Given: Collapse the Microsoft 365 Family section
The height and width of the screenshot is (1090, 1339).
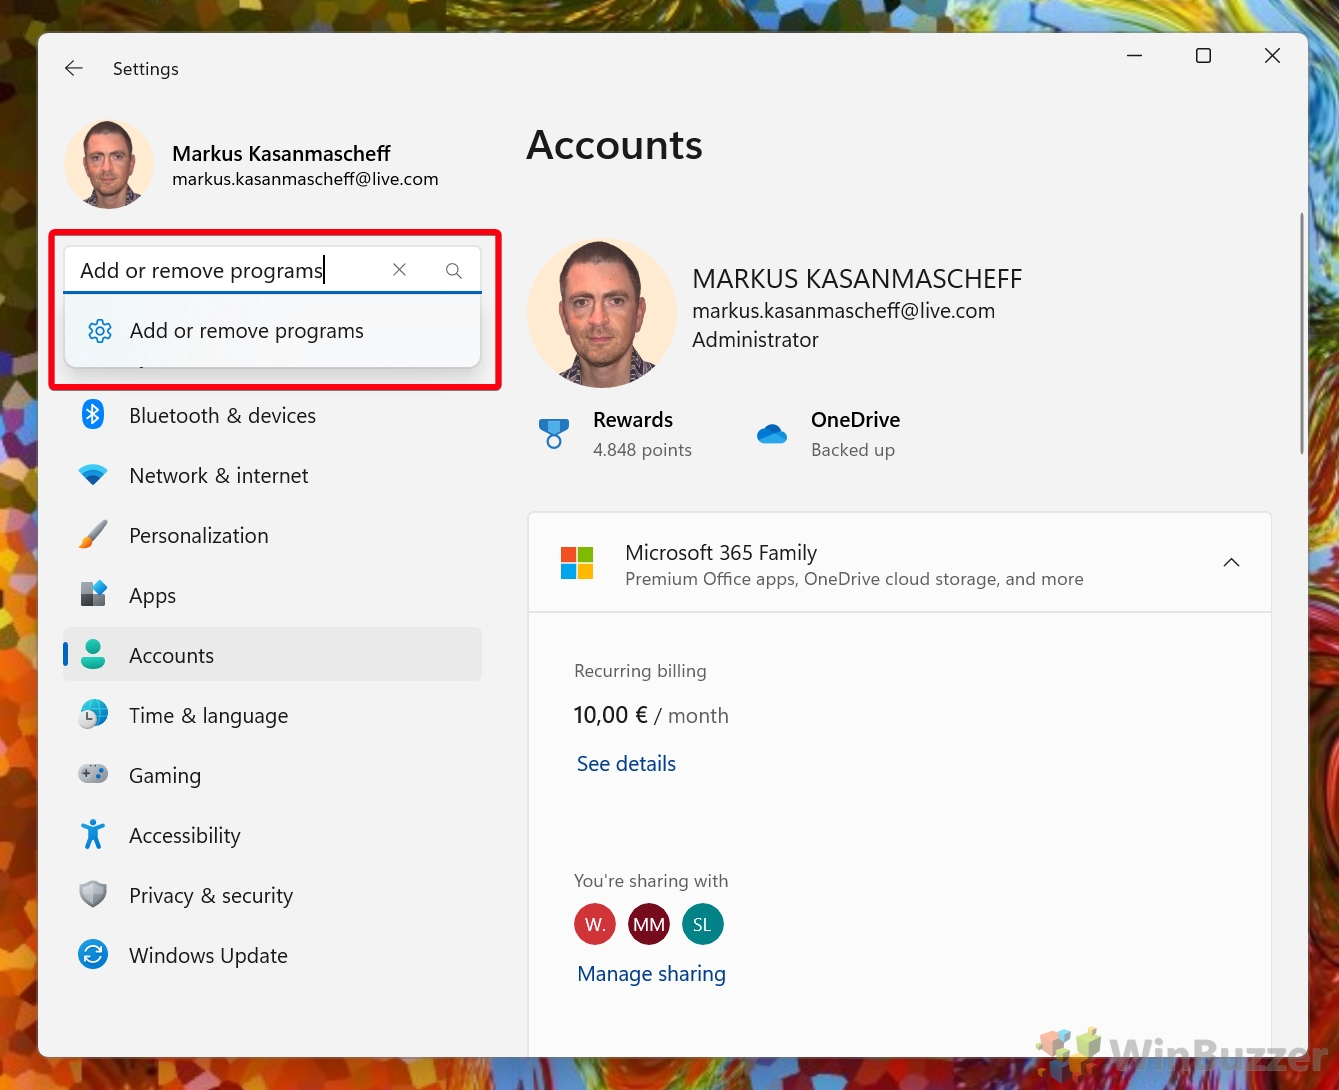Looking at the screenshot, I should [1231, 563].
